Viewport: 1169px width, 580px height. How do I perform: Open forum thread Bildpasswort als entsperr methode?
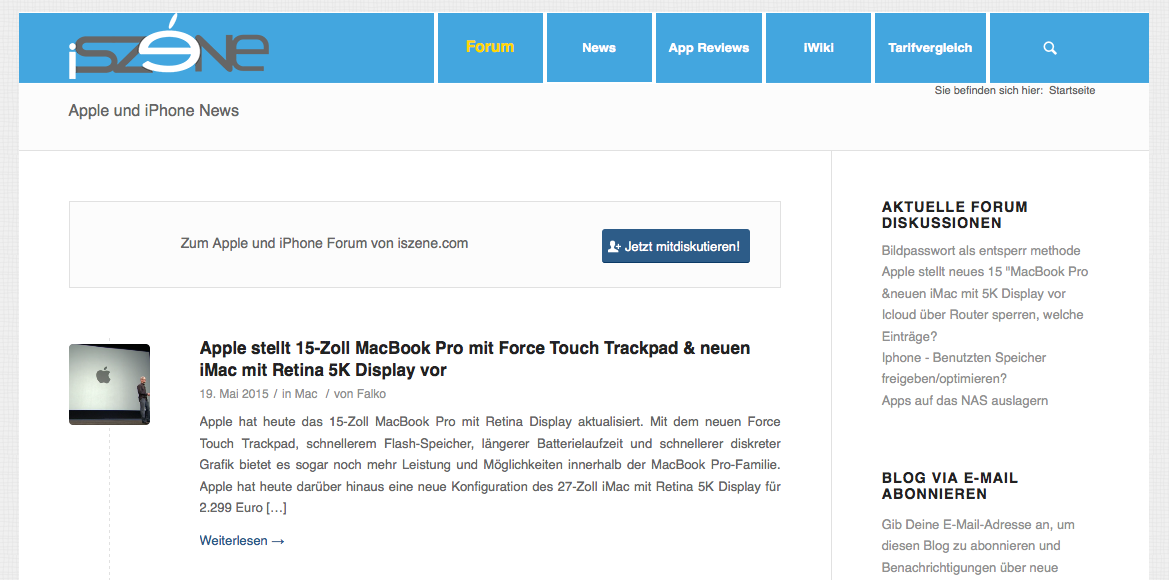point(980,250)
